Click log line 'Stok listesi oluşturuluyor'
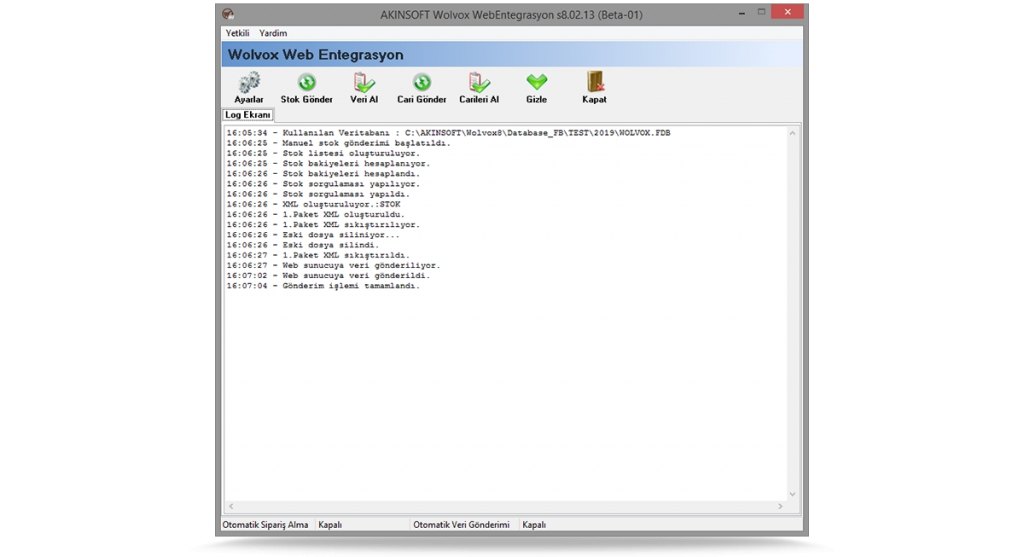Image resolution: width=1024 pixels, height=557 pixels. (323, 153)
